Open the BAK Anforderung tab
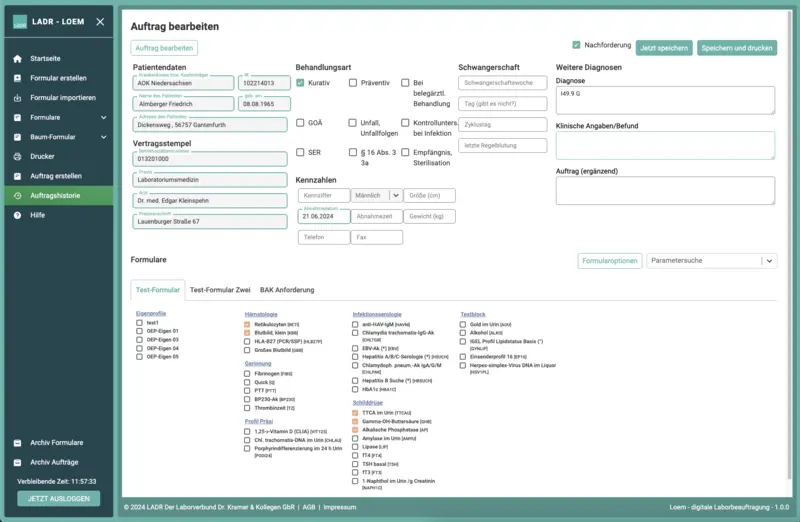Screen dimensions: 800x522 click(x=287, y=290)
